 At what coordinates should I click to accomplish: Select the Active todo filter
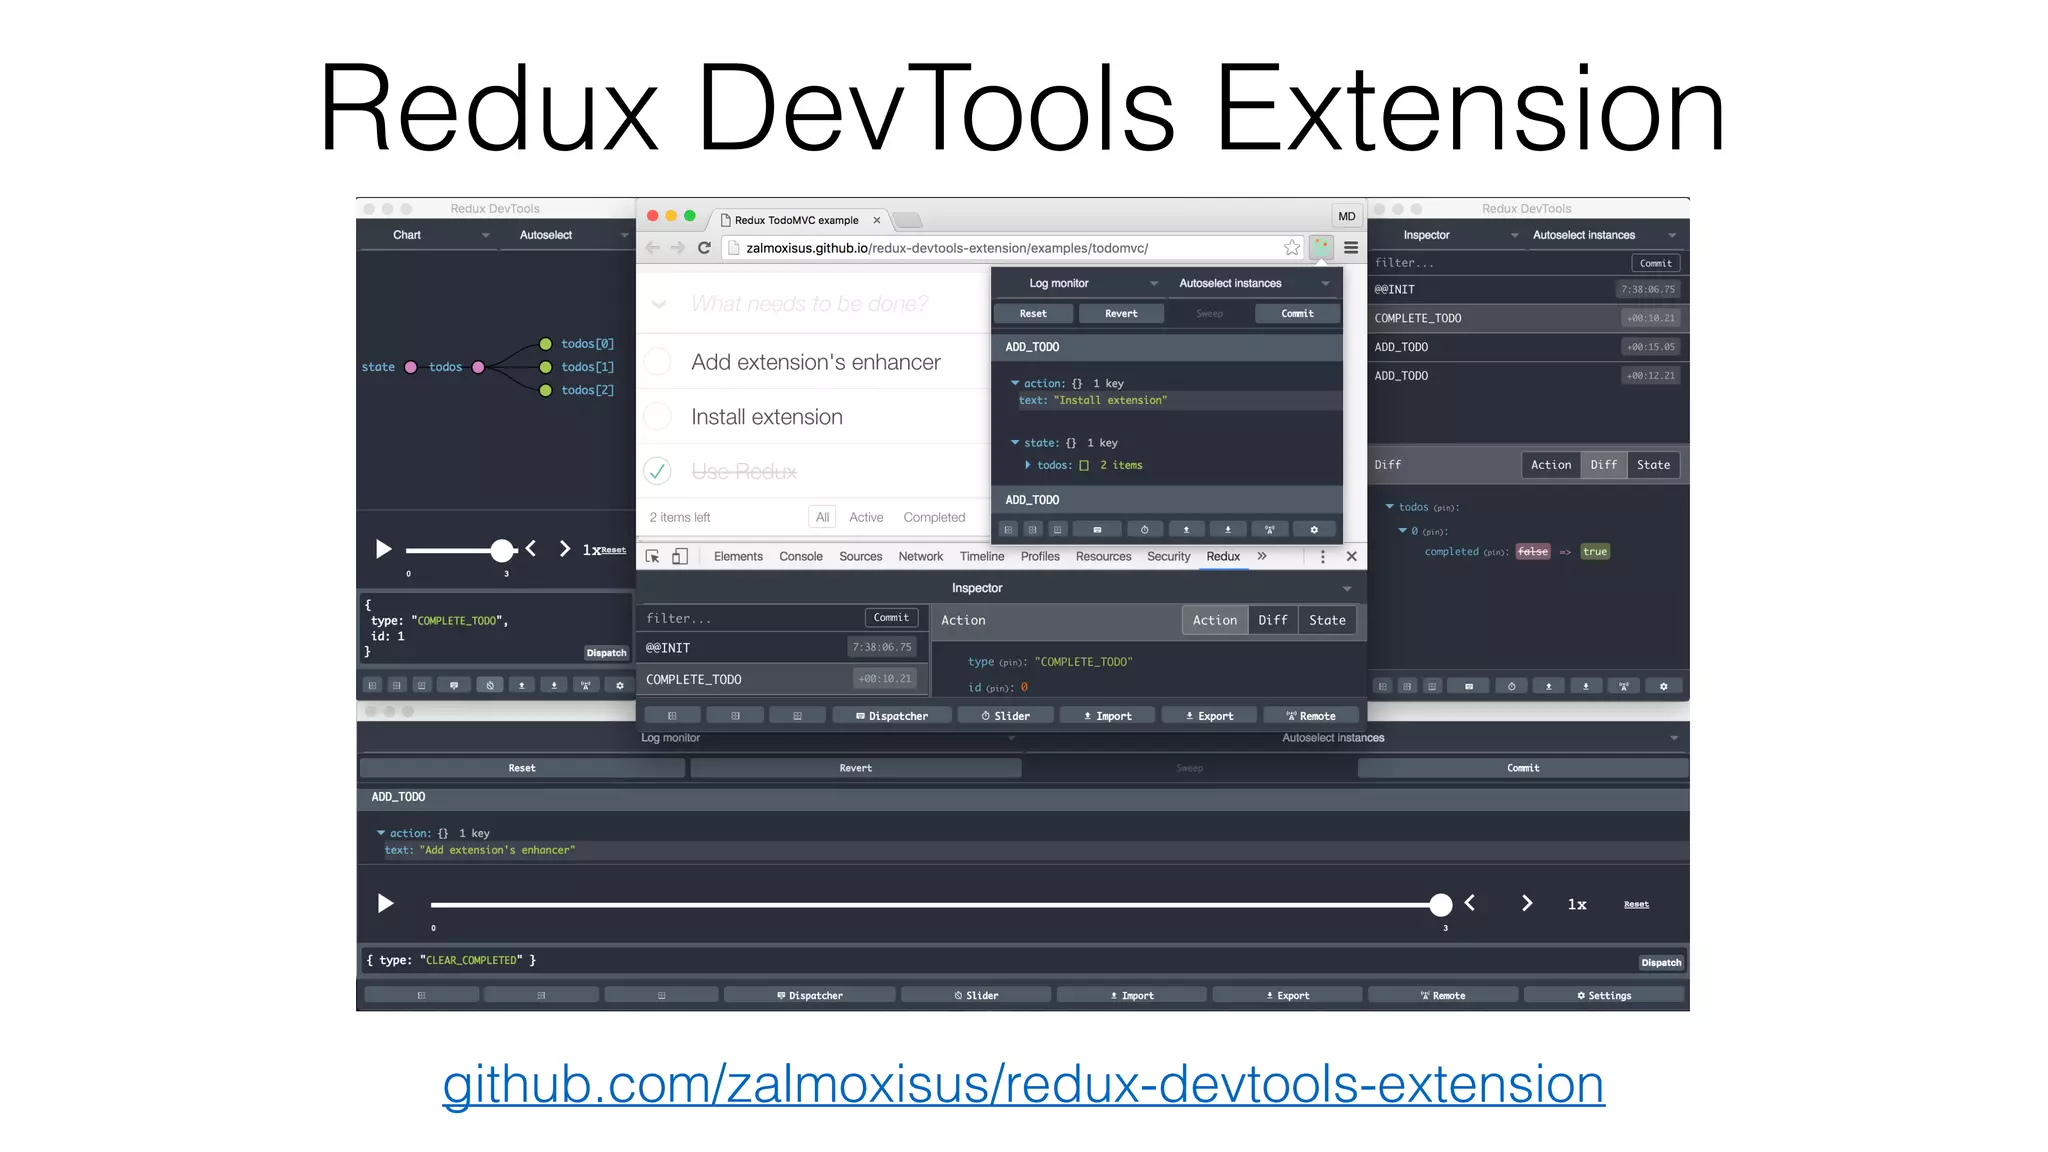[866, 517]
